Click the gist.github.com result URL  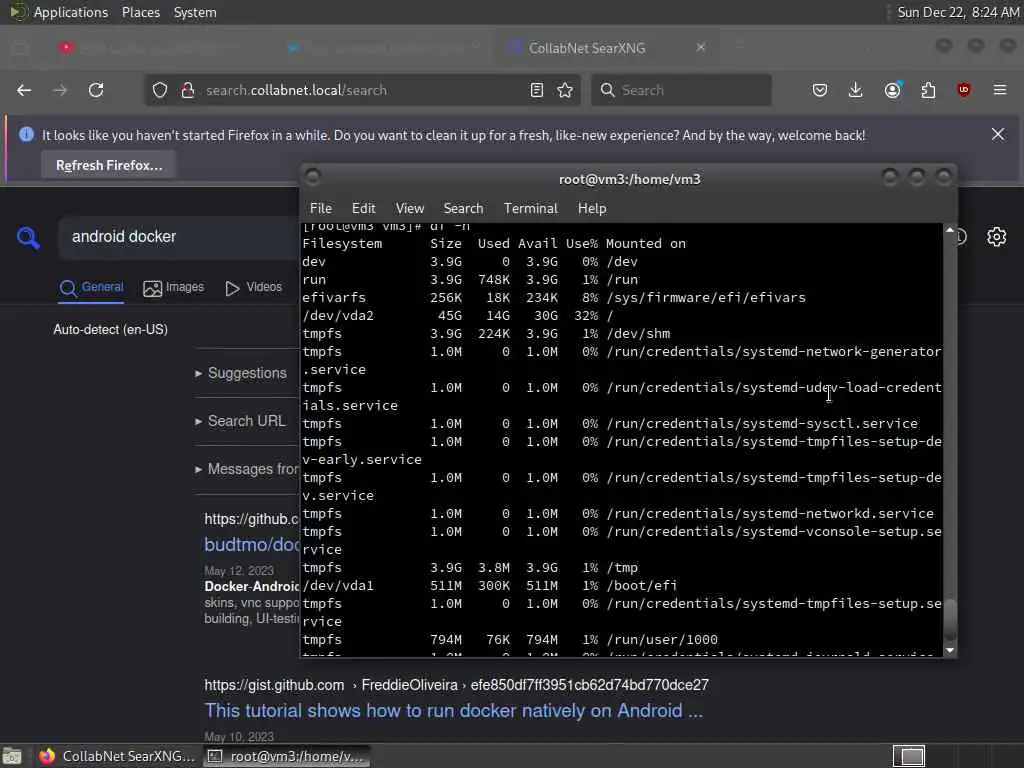(456, 685)
